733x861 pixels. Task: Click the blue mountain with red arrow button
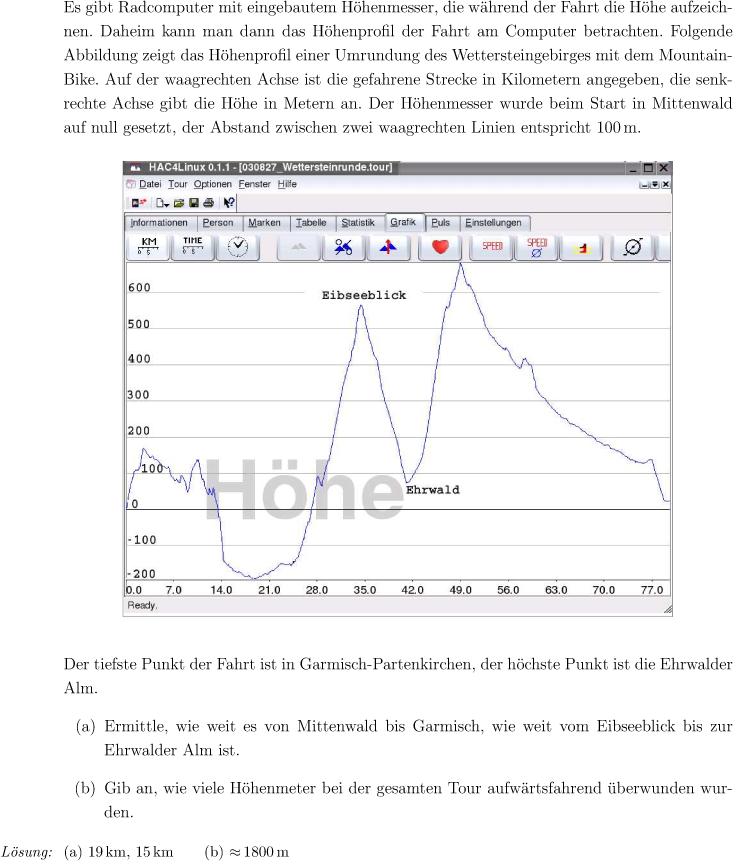pos(388,247)
